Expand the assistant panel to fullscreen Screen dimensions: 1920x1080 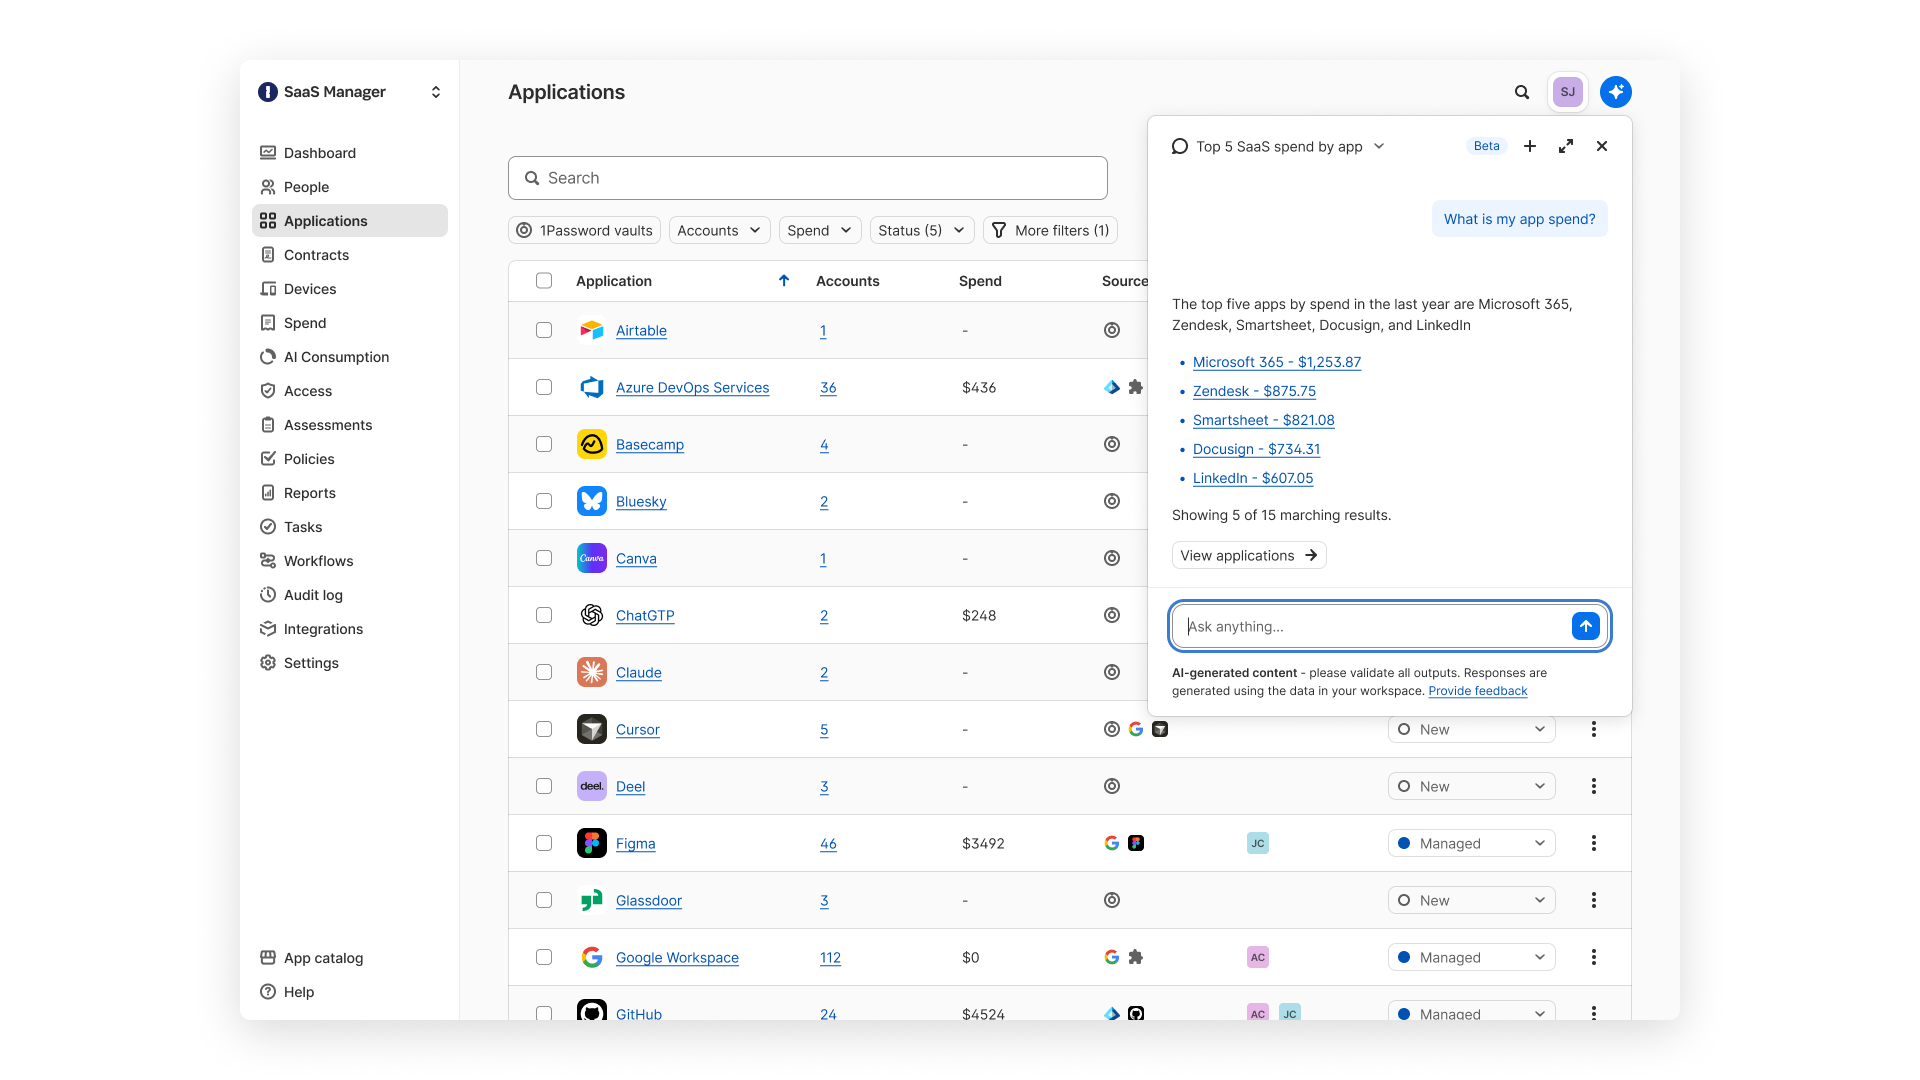(1566, 146)
